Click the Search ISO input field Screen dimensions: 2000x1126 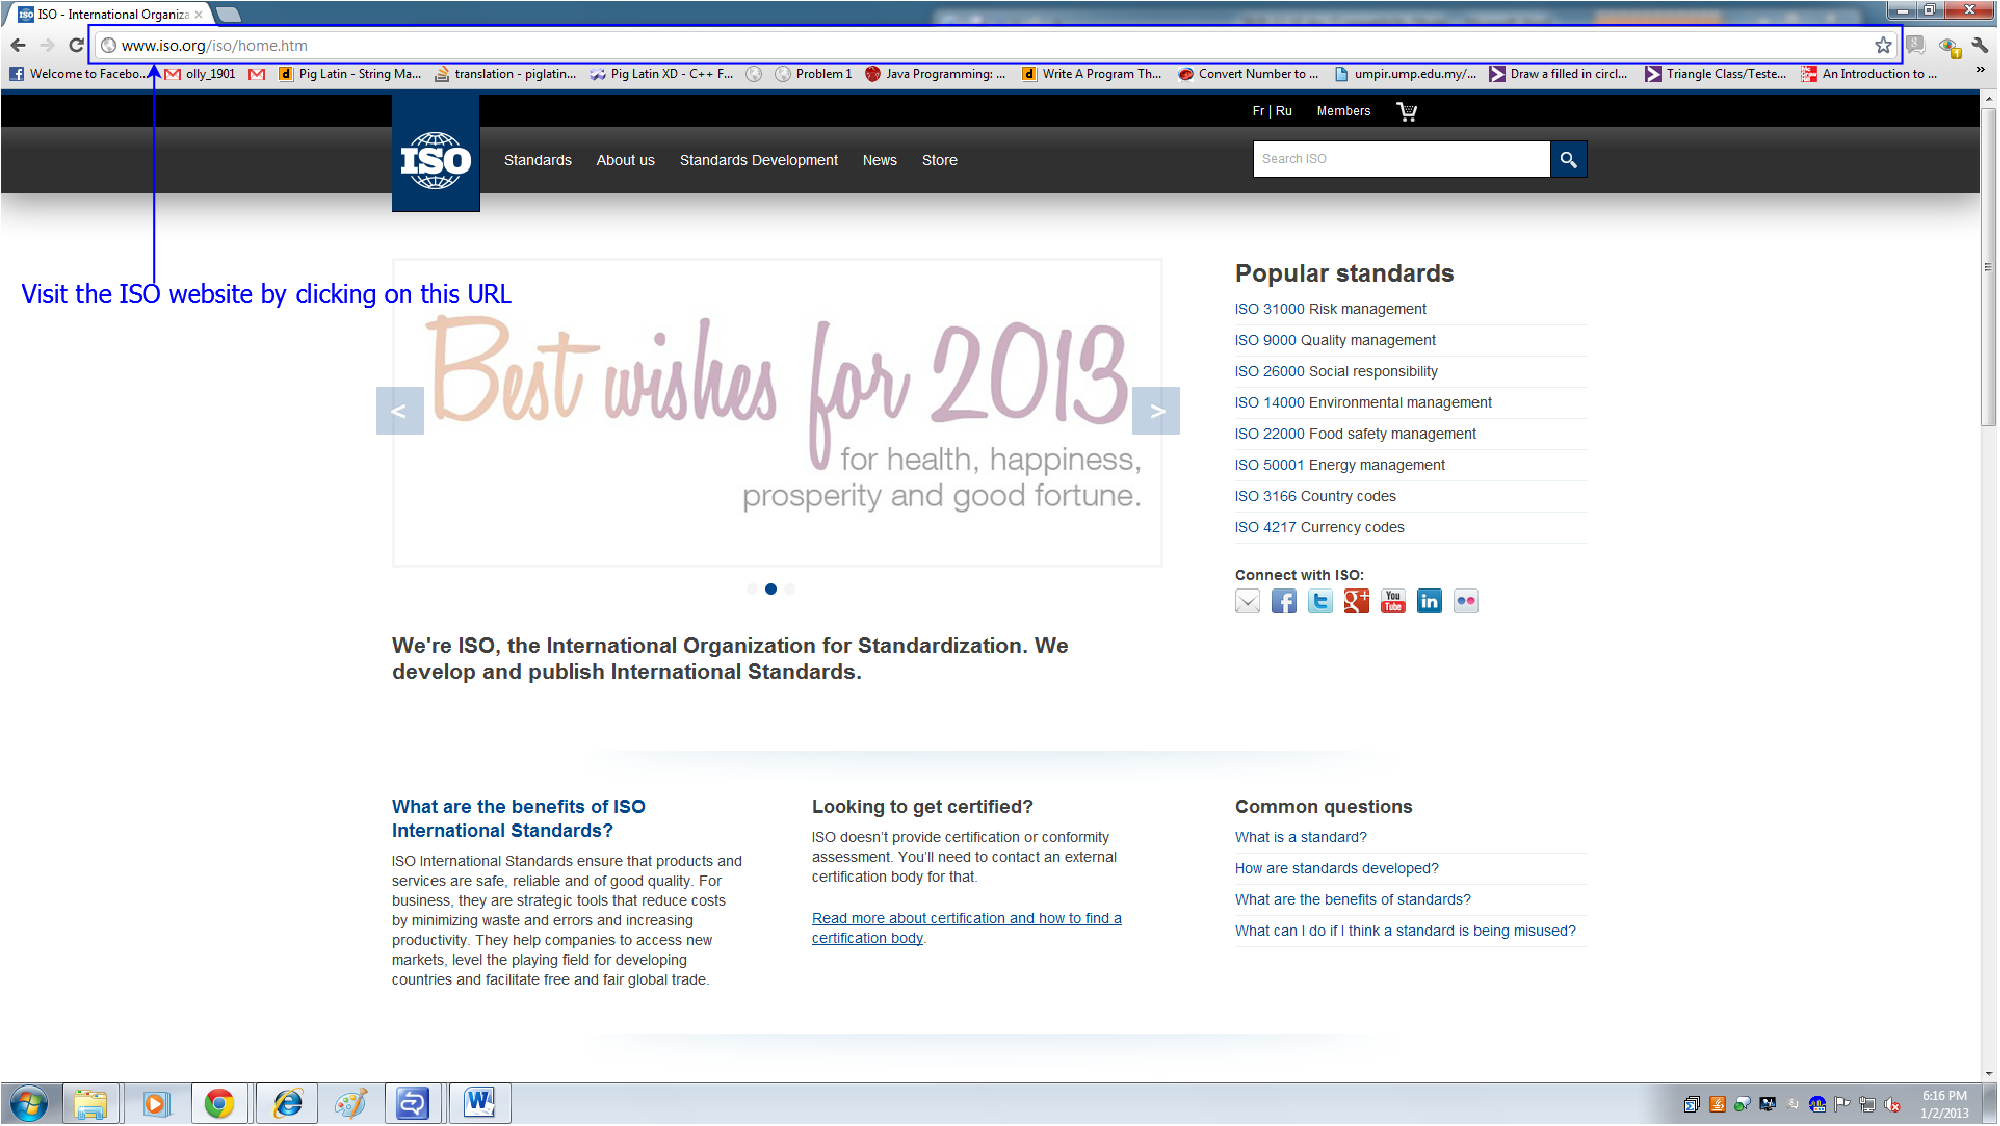[x=1401, y=159]
